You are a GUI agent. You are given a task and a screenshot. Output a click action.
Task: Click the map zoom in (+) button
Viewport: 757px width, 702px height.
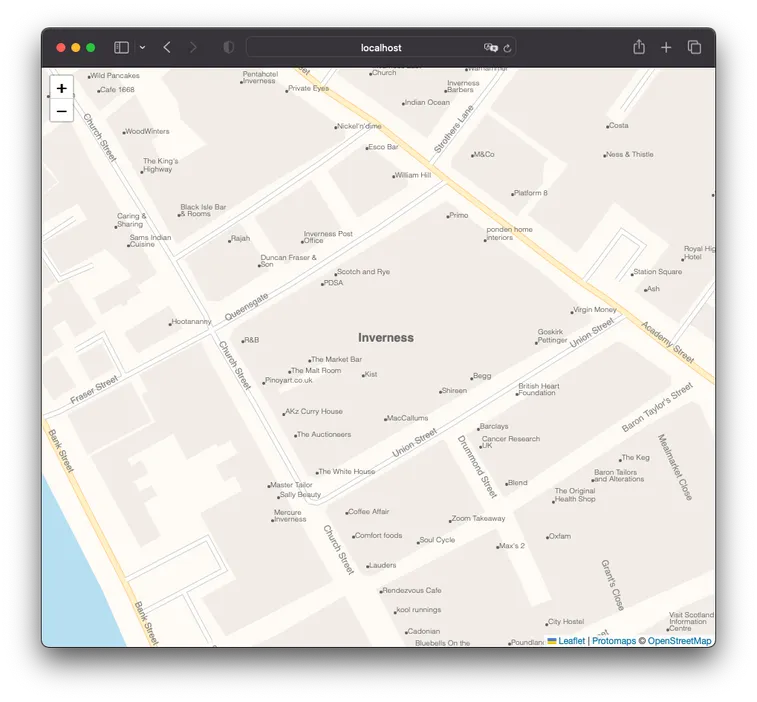pos(62,88)
